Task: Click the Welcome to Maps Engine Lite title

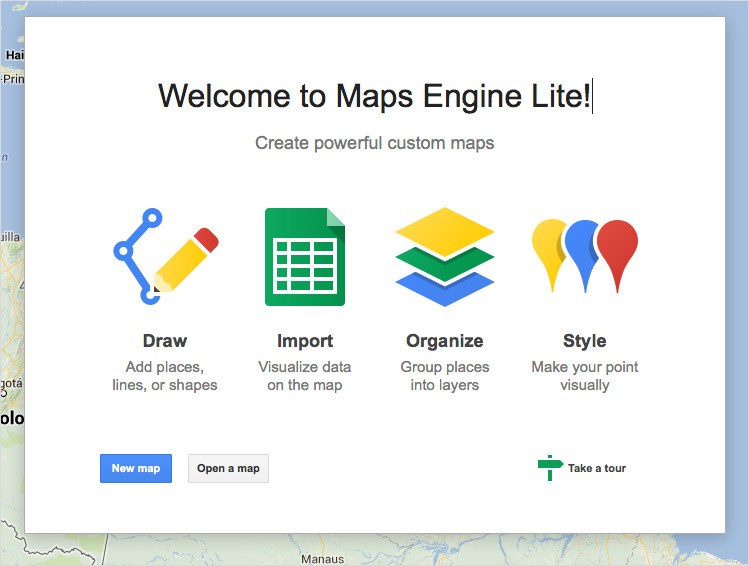Action: 374,96
